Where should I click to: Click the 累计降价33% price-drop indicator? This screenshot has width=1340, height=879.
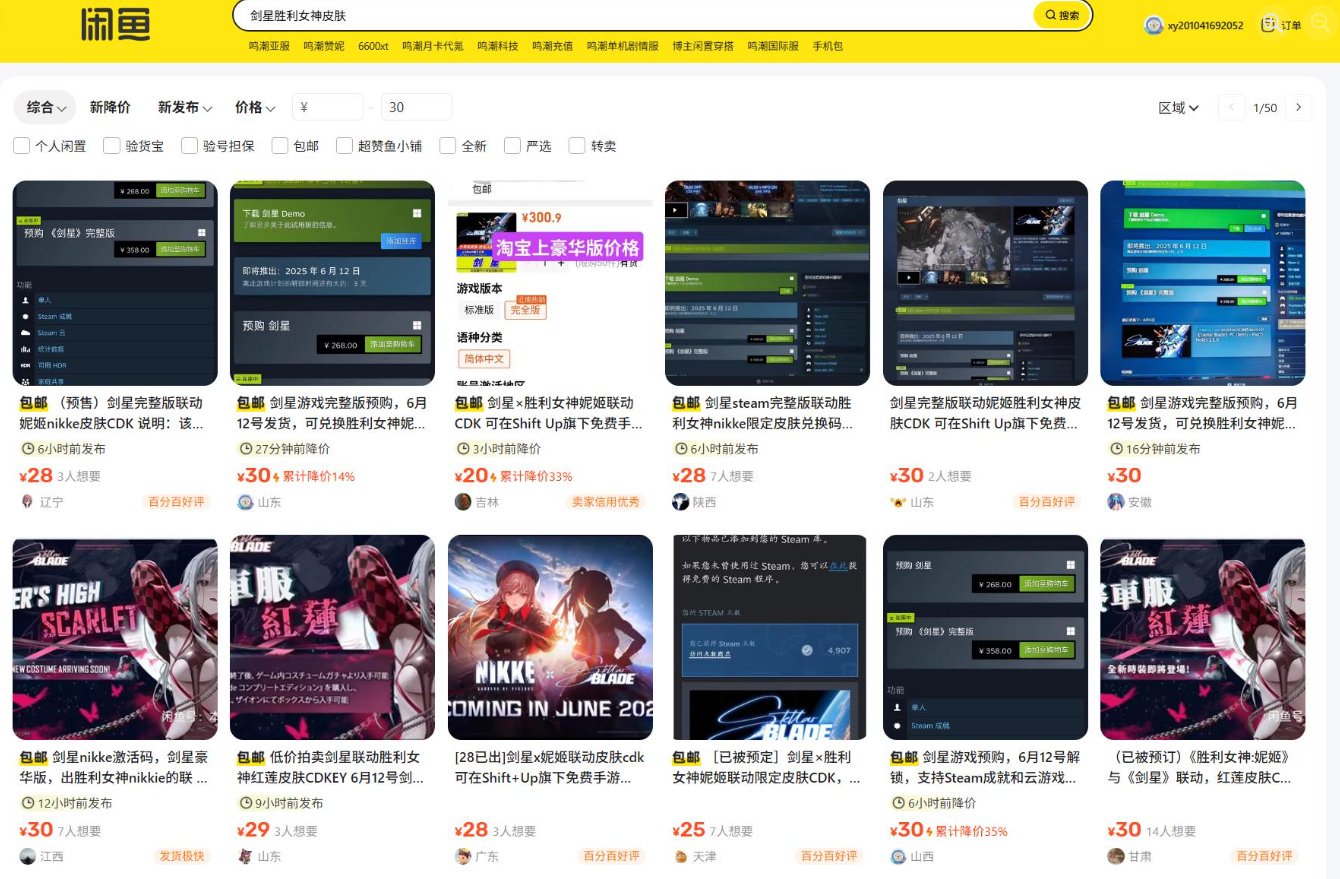click(x=532, y=476)
